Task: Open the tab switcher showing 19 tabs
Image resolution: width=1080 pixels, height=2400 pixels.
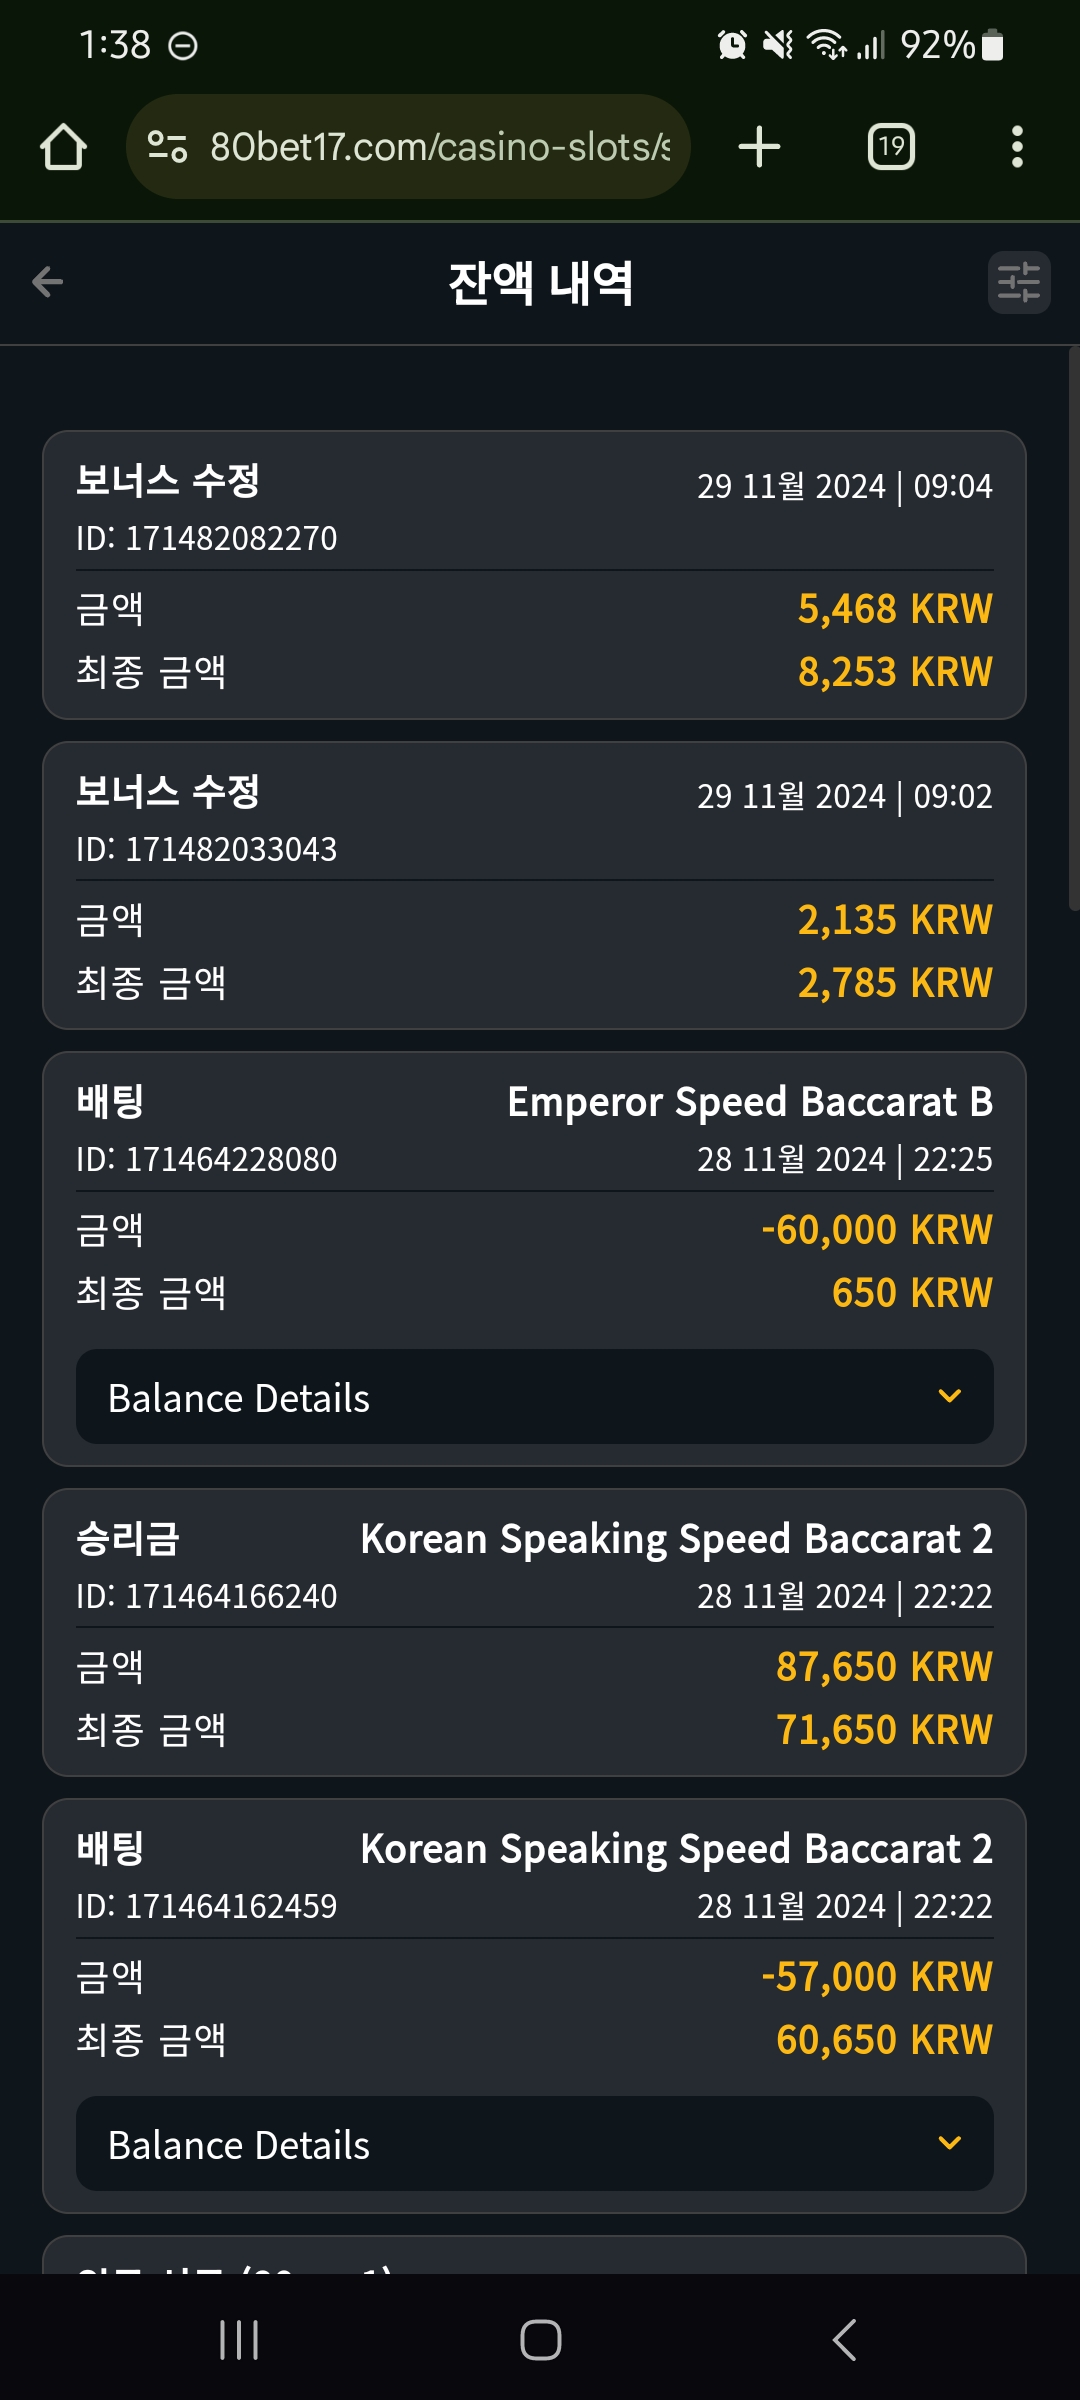Action: point(891,147)
